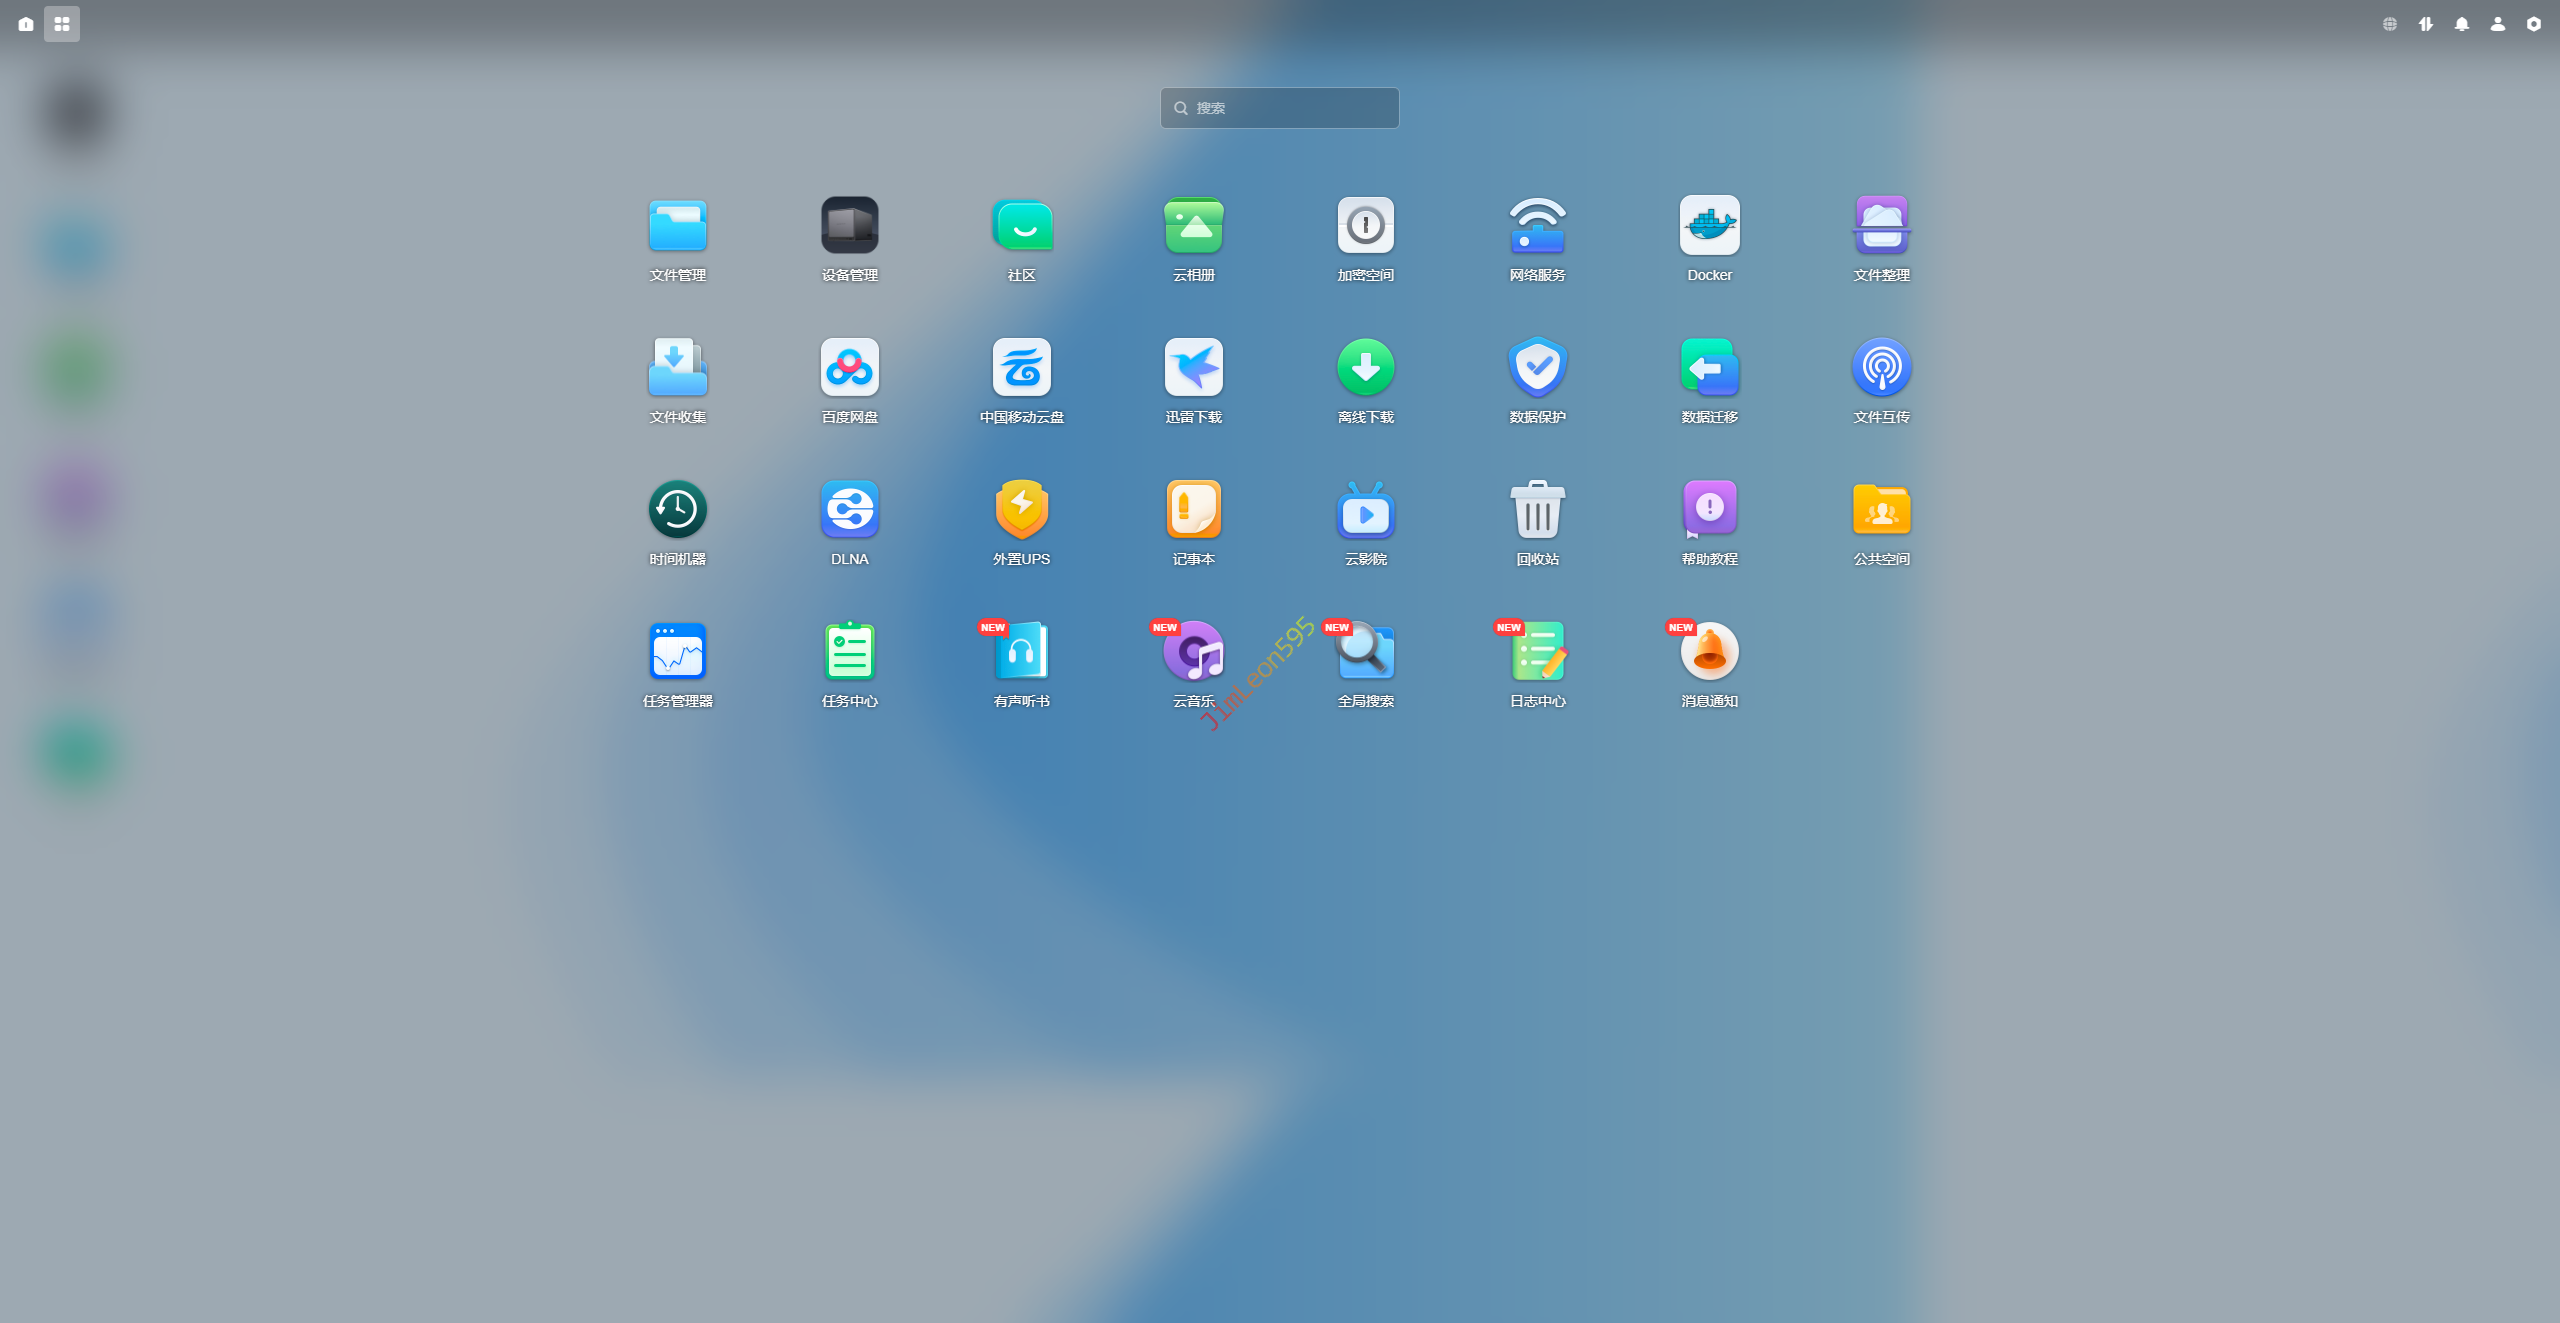2560x1323 pixels.
Task: Launch 全局搜索 global search app
Action: click(1365, 652)
